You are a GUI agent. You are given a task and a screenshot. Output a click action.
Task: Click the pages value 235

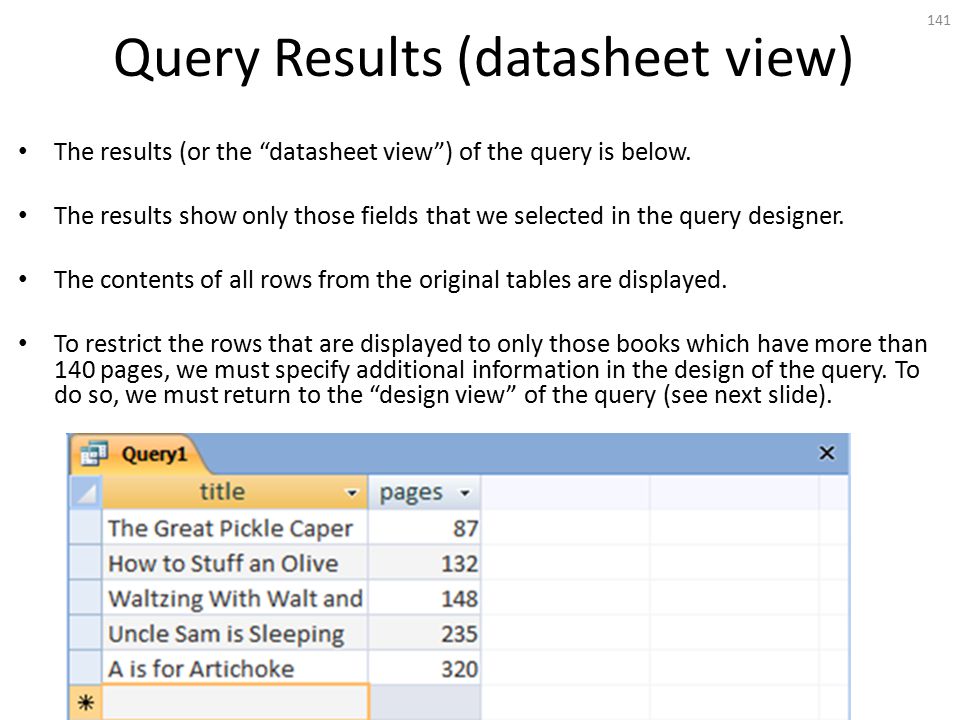tap(424, 633)
